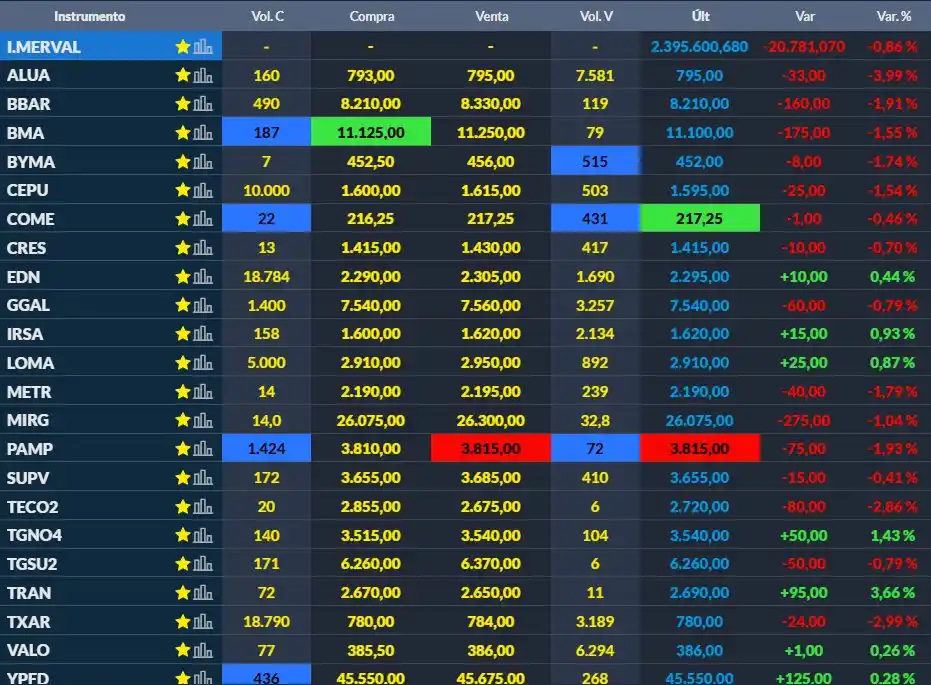Open chart icon for TXAR
Screen dimensions: 931x685
[203, 621]
